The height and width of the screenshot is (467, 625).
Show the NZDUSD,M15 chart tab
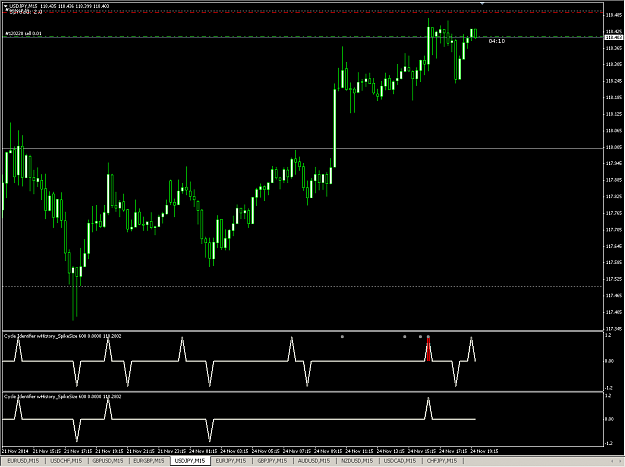pyautogui.click(x=357, y=461)
